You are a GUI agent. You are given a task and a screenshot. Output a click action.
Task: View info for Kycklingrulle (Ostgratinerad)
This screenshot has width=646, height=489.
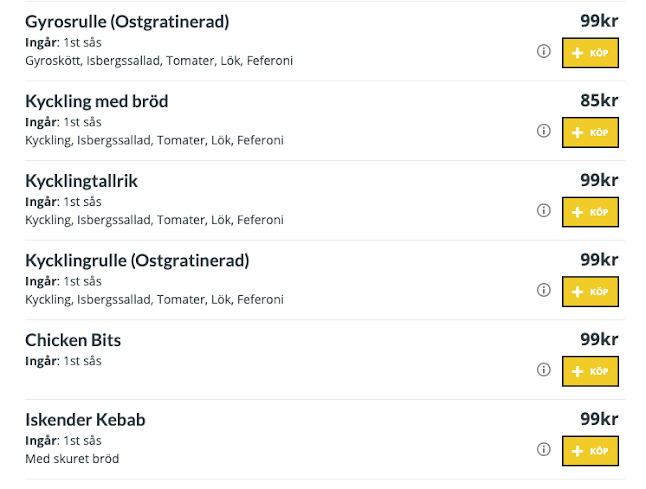[544, 290]
